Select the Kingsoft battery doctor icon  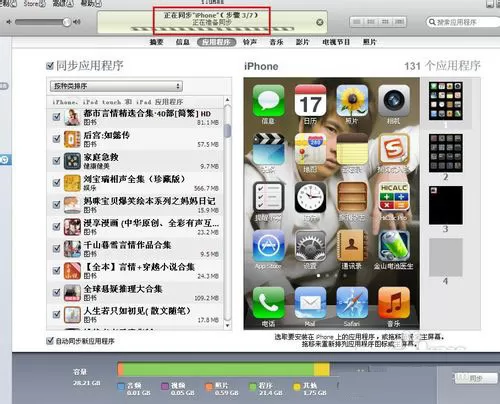[x=394, y=246]
